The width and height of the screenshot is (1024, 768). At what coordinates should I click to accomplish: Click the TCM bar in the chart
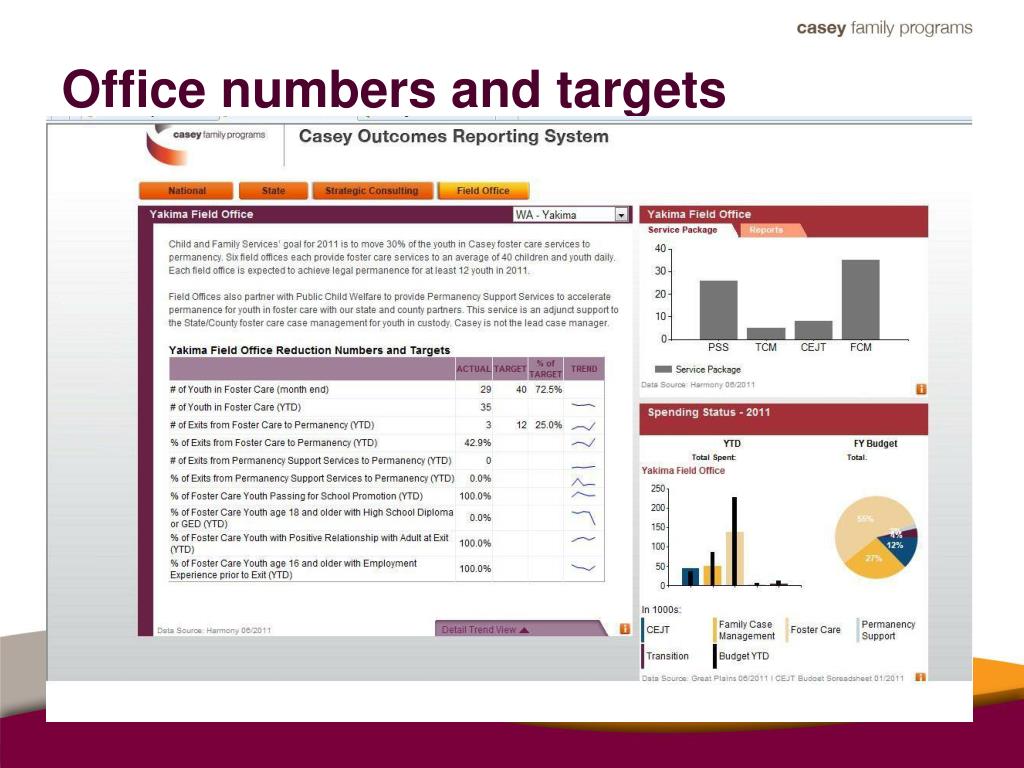(x=766, y=333)
